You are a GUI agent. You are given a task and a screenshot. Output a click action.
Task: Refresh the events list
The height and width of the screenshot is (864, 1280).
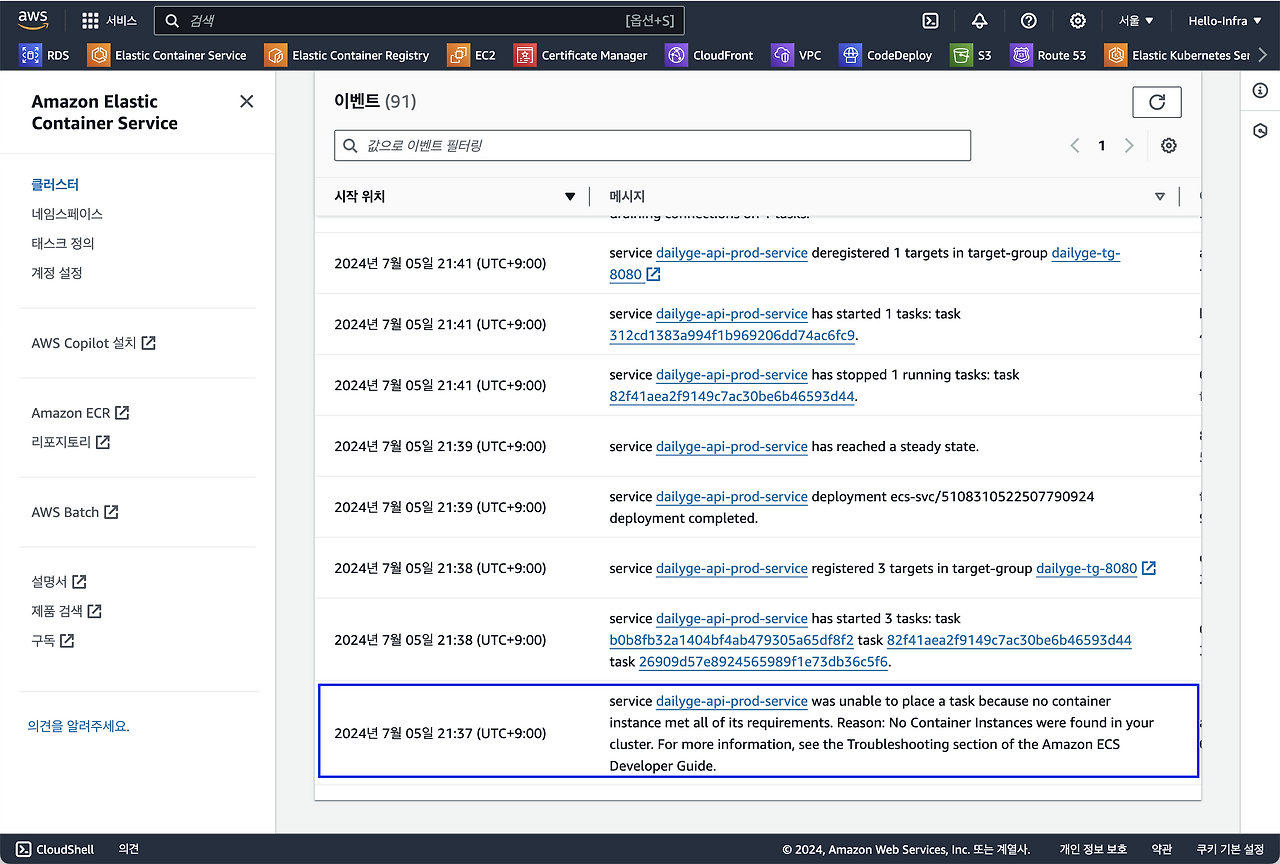click(x=1157, y=102)
